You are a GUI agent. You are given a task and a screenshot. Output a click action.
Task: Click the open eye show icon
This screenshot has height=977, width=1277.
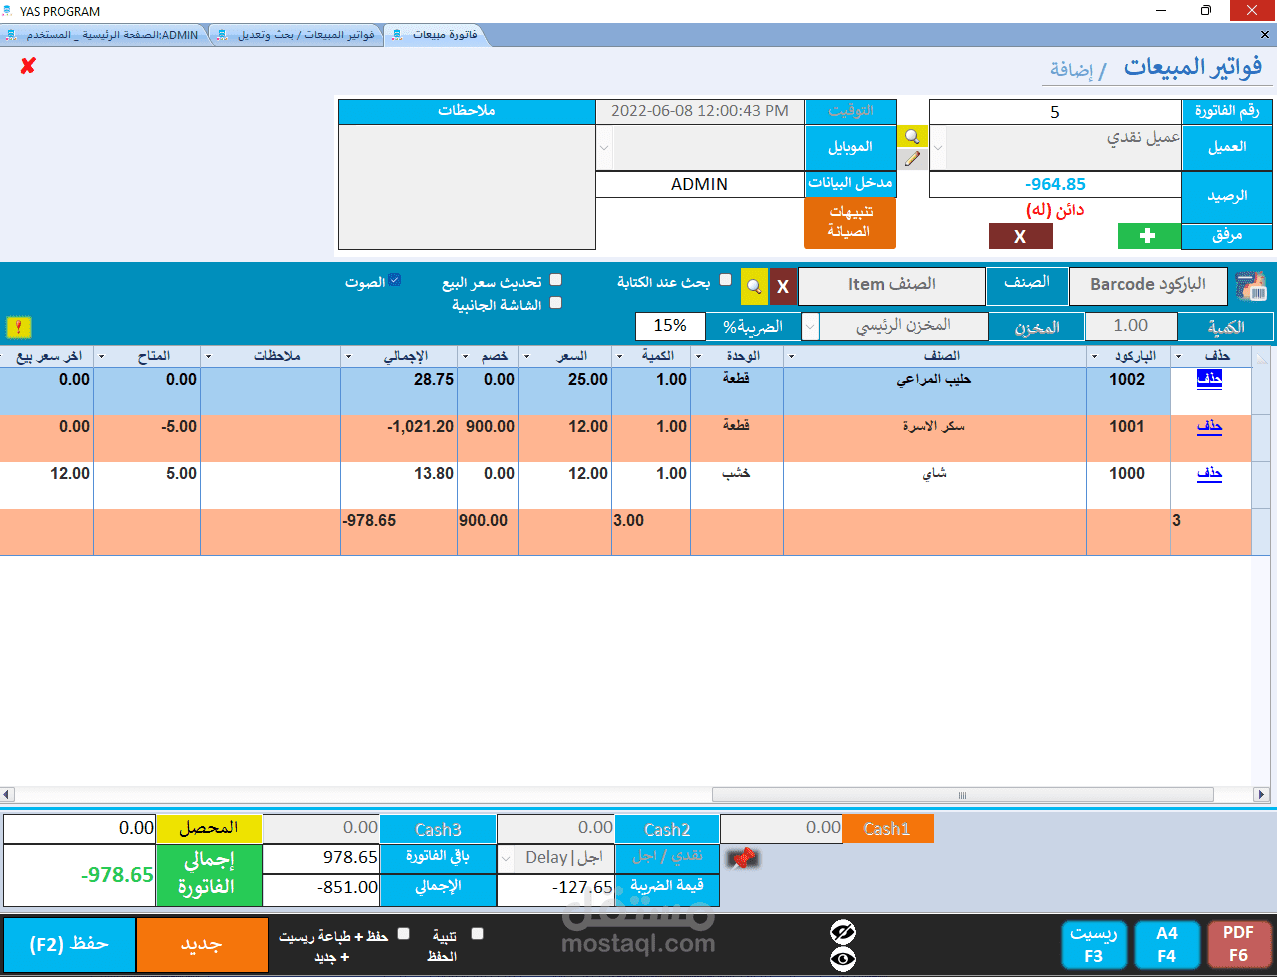(x=843, y=959)
